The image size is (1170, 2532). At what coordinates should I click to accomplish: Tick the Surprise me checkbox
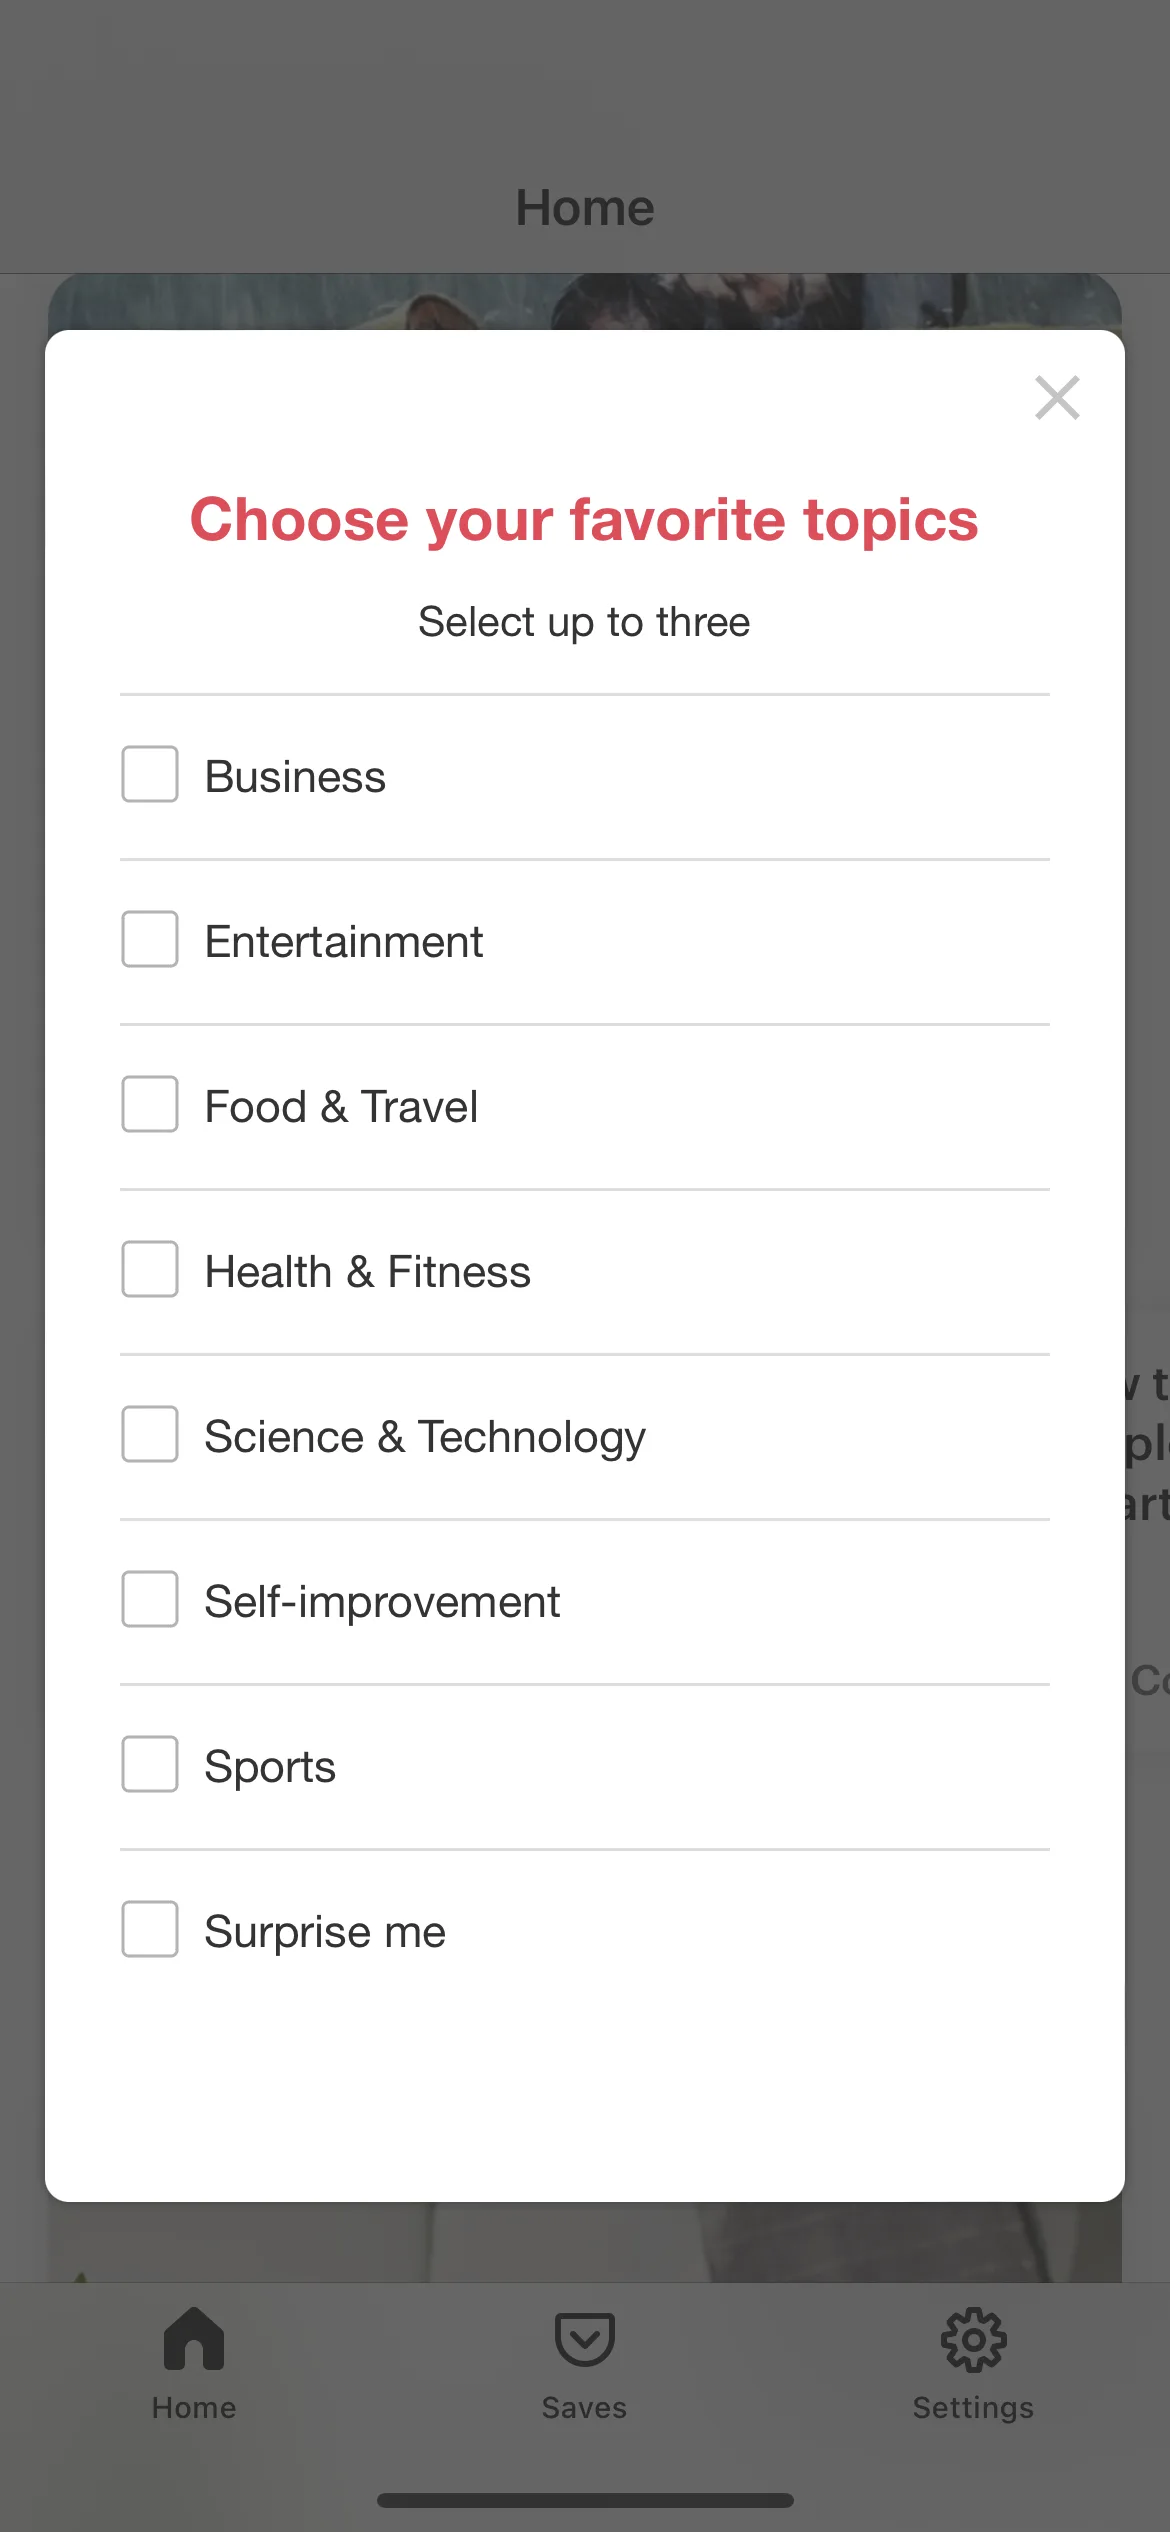point(150,1929)
